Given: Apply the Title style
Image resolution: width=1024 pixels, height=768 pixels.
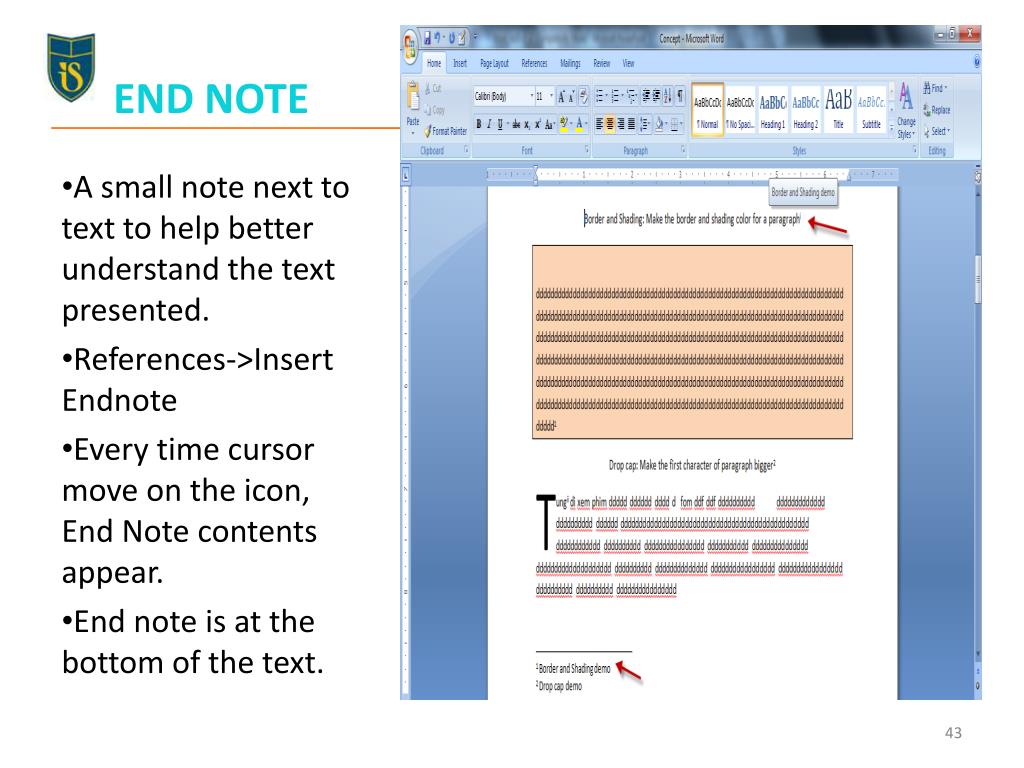Looking at the screenshot, I should [839, 109].
